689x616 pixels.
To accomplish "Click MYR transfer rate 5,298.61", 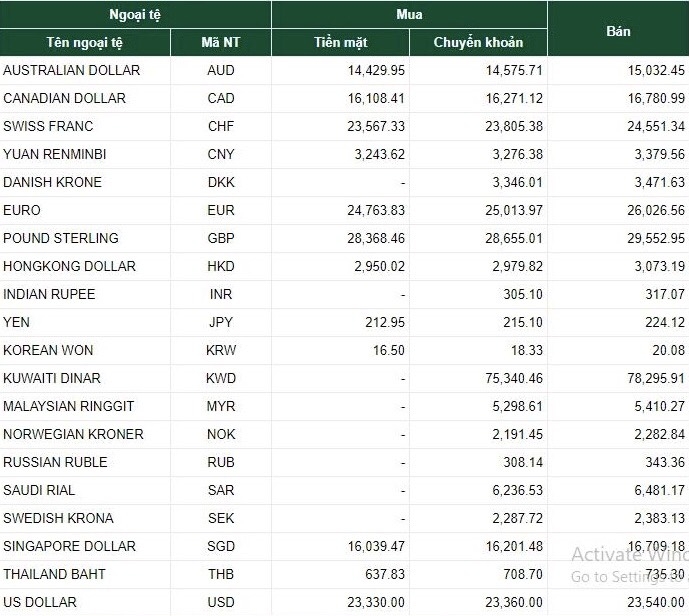I will [x=518, y=406].
